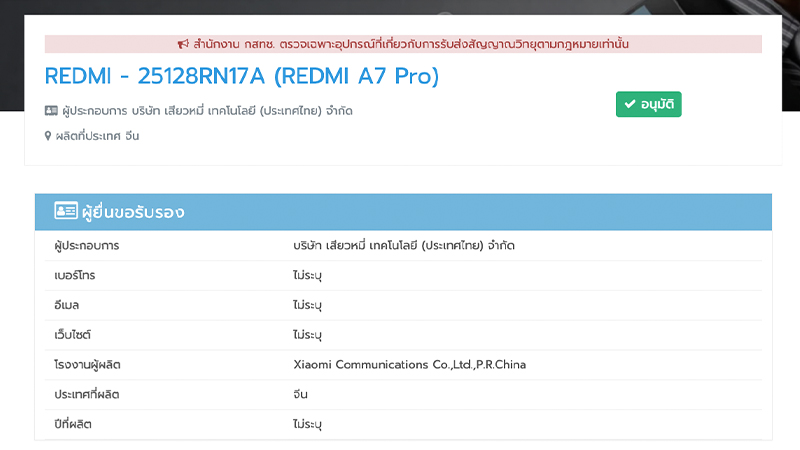Click the ประเทศที่ผลิต row label
Viewport: 800px width, 450px height.
click(87, 394)
